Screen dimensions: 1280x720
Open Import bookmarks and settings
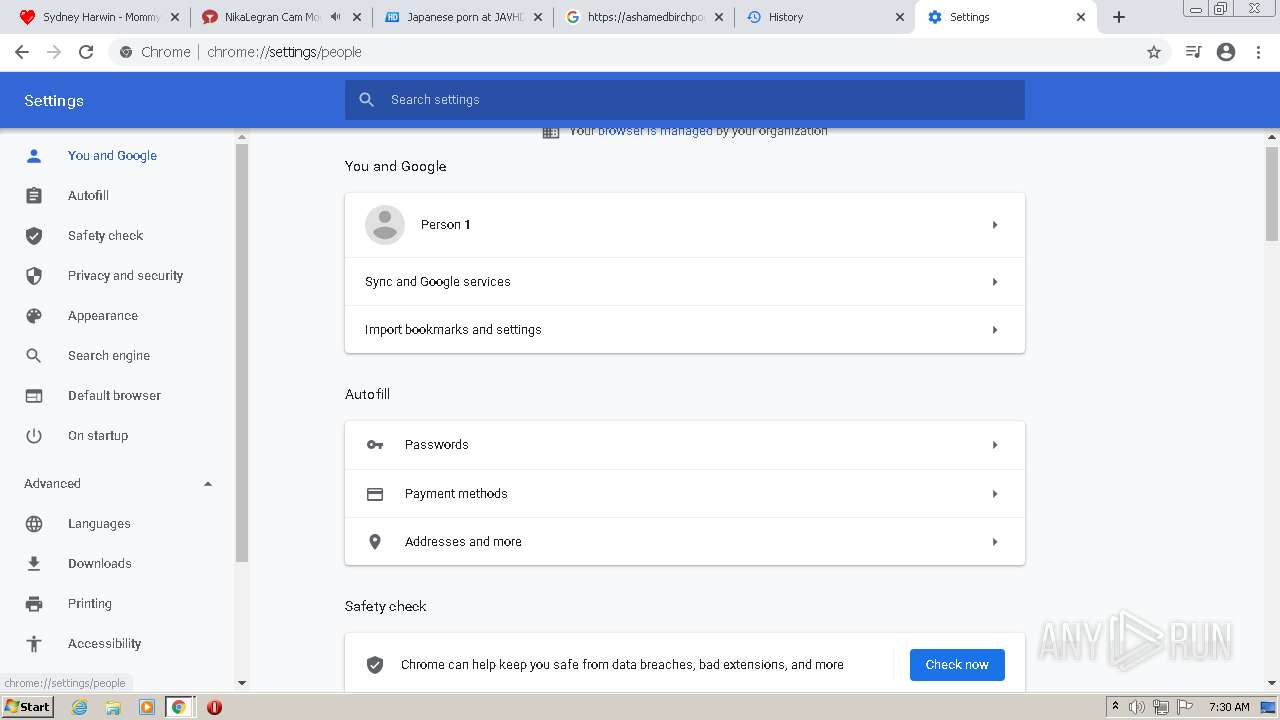(x=685, y=330)
